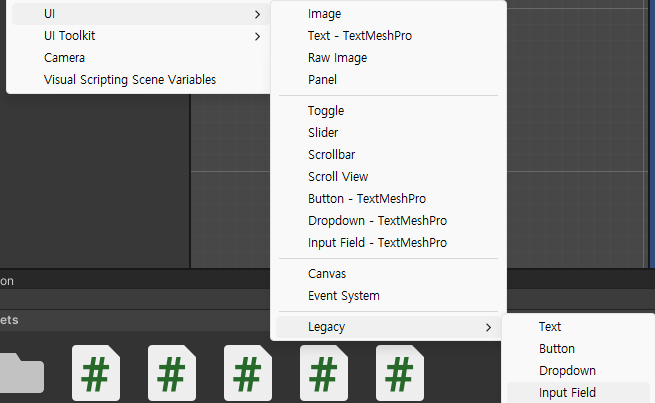Add an Event System
Screen dimensions: 655x403
[388, 296]
